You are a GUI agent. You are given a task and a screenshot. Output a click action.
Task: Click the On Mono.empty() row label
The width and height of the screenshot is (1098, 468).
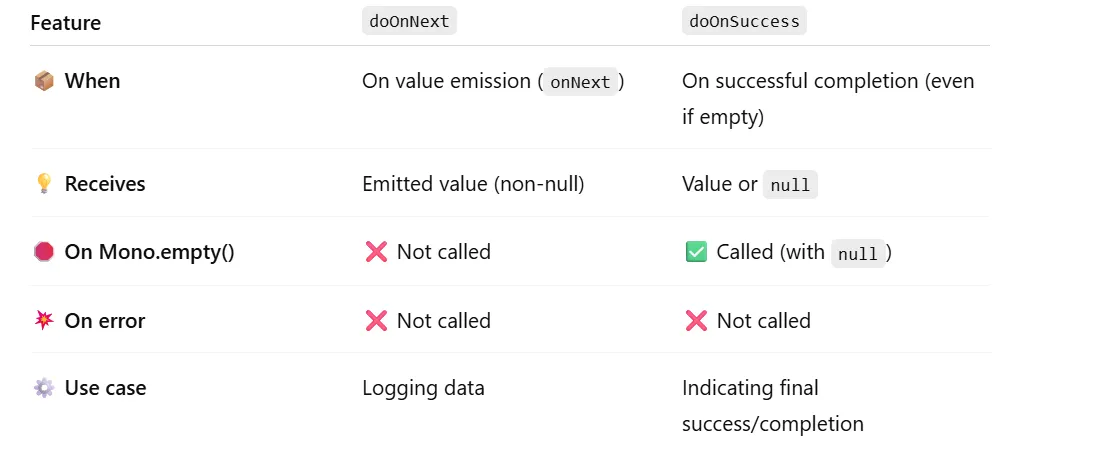149,252
